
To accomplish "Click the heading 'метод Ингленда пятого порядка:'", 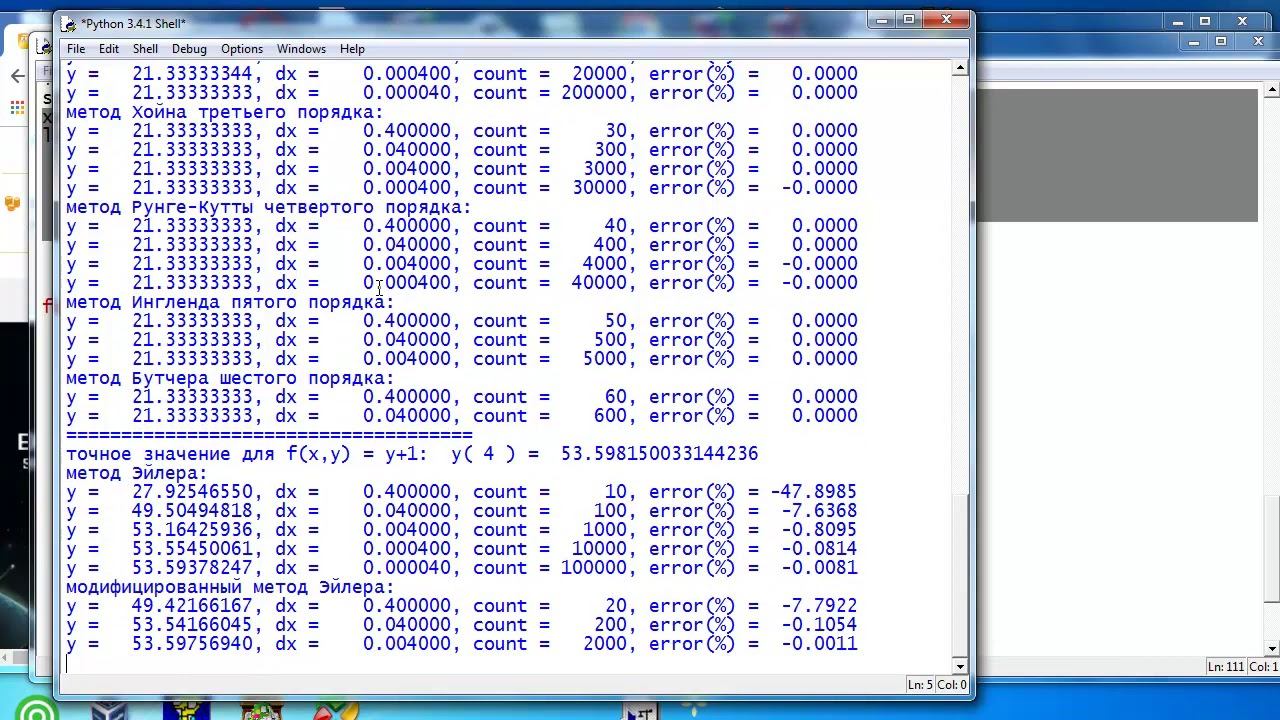I will click(230, 302).
